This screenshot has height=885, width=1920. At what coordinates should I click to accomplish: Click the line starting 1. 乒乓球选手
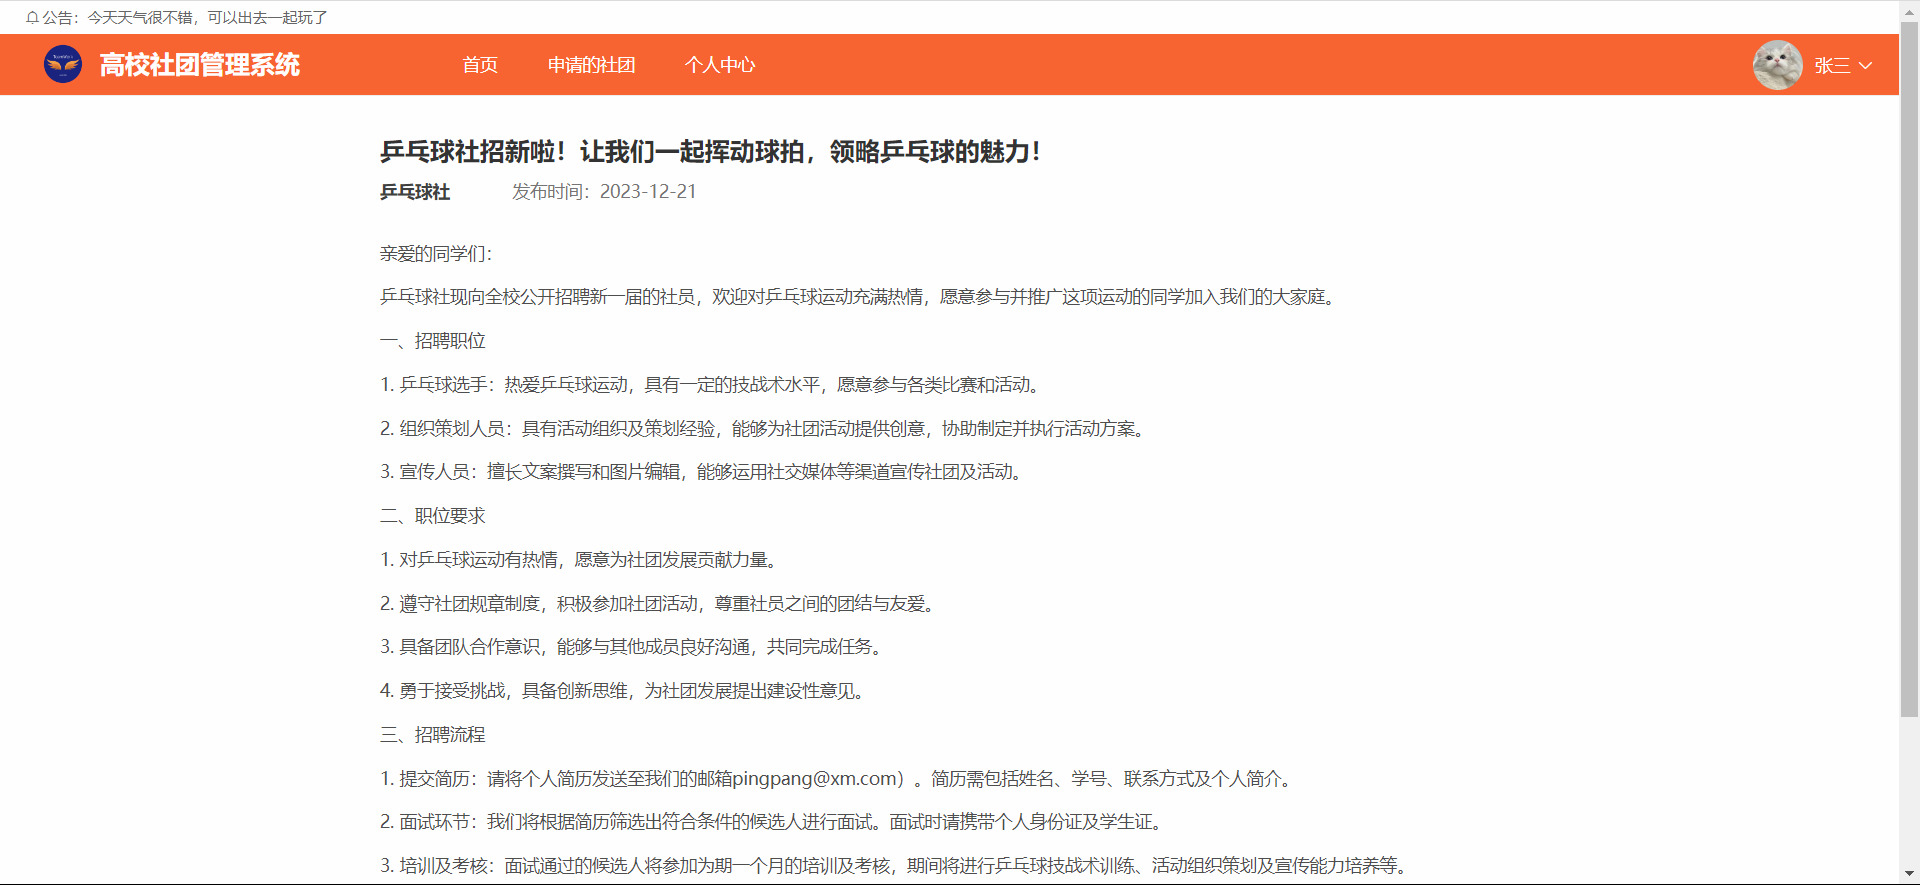point(713,385)
